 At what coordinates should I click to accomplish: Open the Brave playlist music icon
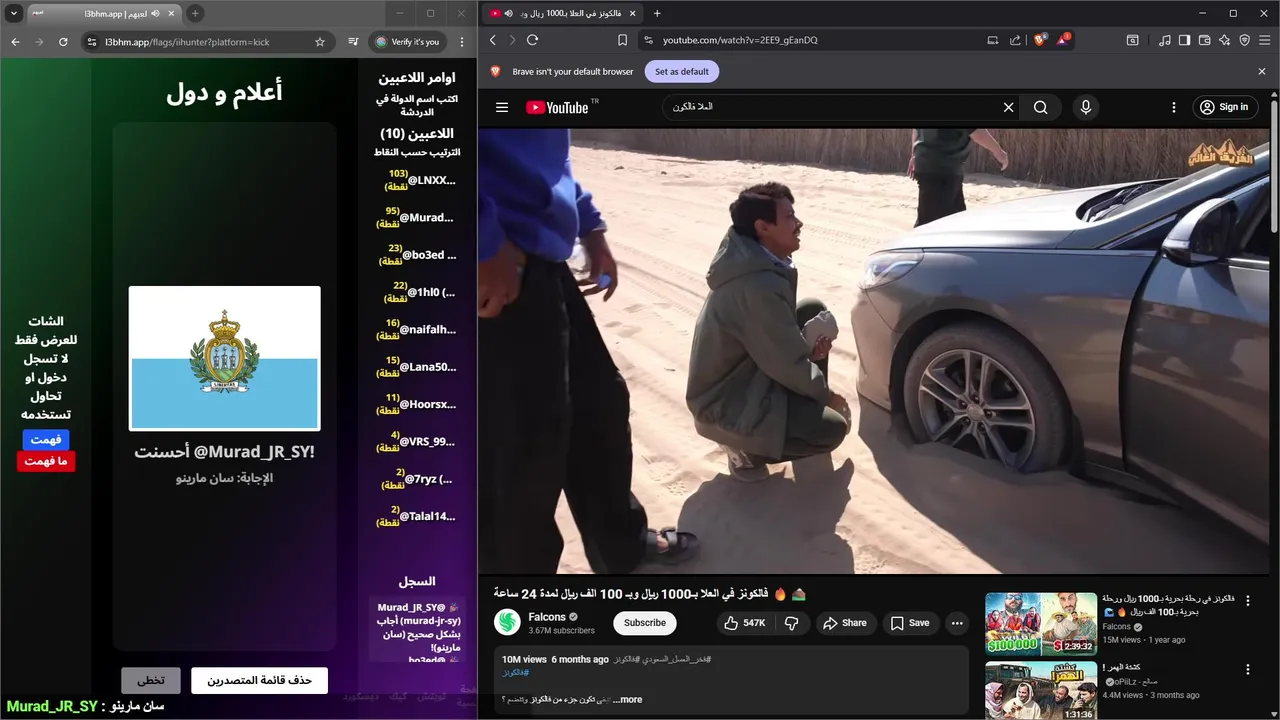tap(1165, 40)
